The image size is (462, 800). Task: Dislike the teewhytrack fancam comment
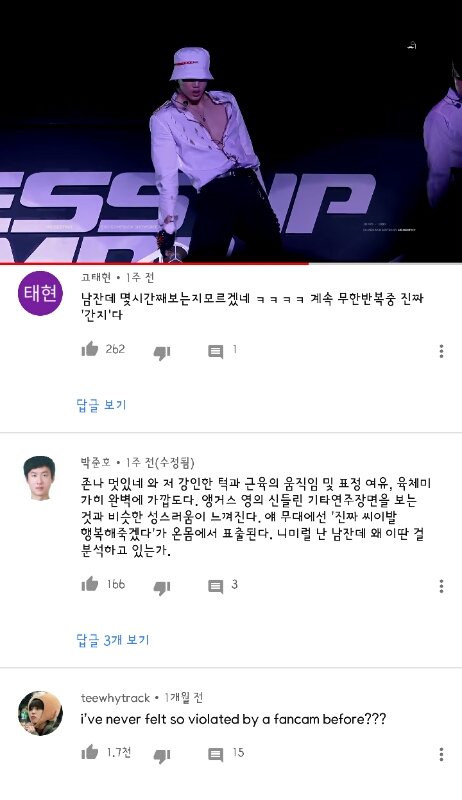coord(162,755)
